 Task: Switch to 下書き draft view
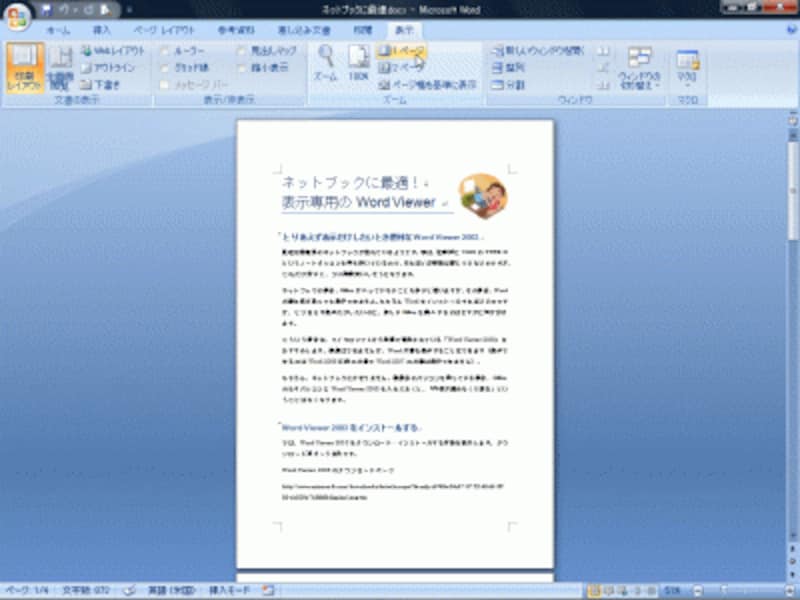point(101,84)
